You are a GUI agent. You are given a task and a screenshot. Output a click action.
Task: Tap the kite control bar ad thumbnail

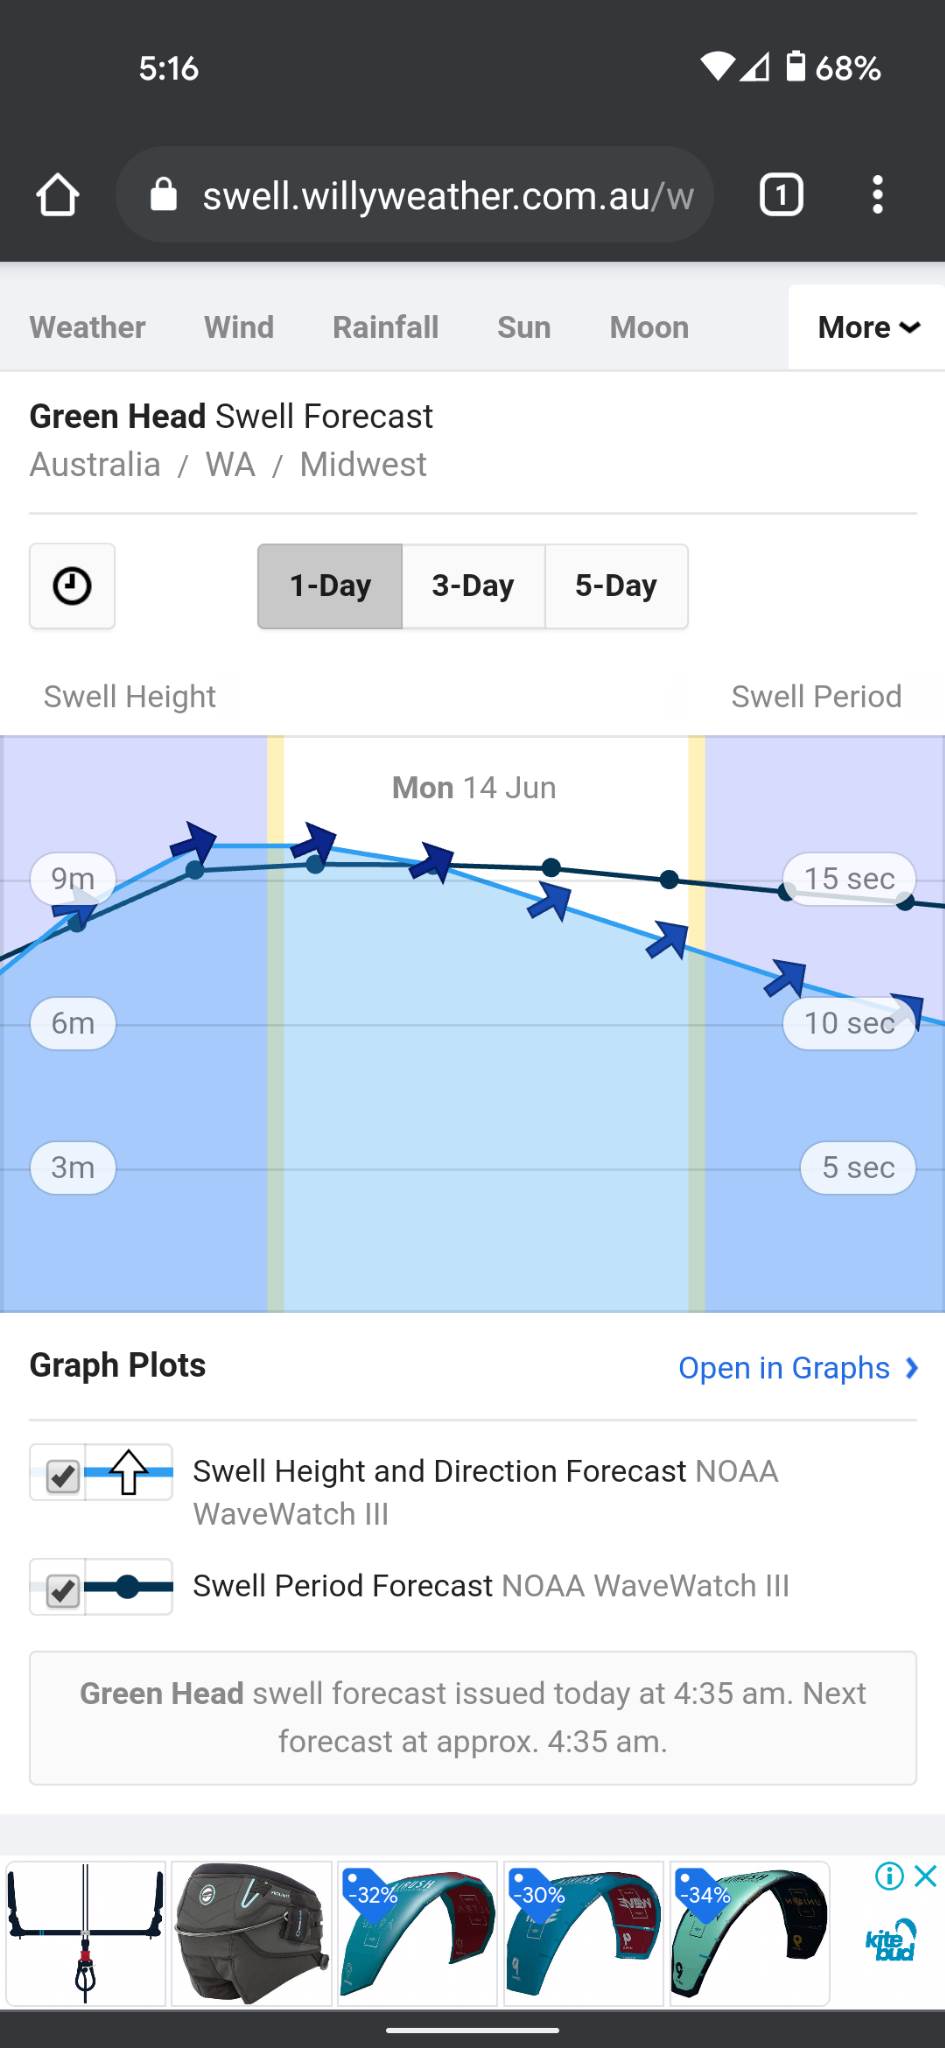[x=85, y=1932]
